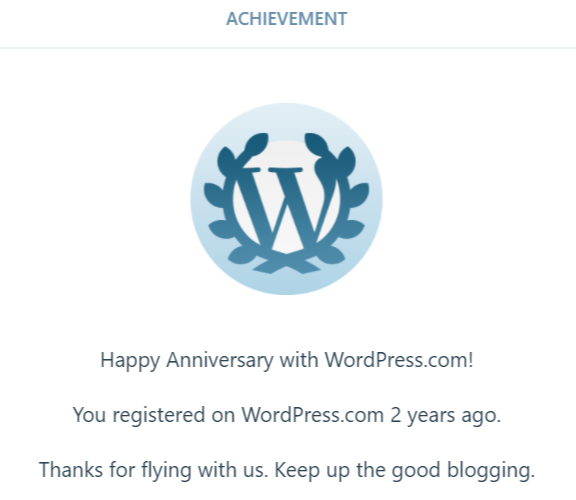
Task: Select the ACHIEVEMENT heading
Action: [287, 19]
